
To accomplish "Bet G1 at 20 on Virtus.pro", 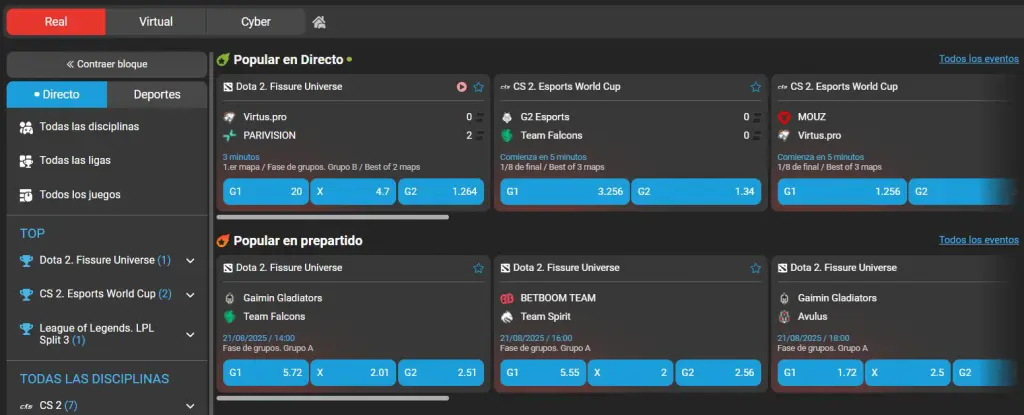I will [x=266, y=191].
